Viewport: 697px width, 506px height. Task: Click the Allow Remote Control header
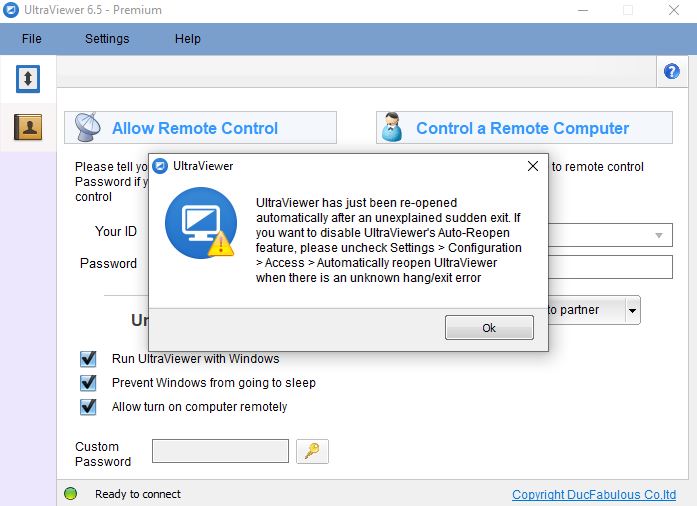(200, 128)
